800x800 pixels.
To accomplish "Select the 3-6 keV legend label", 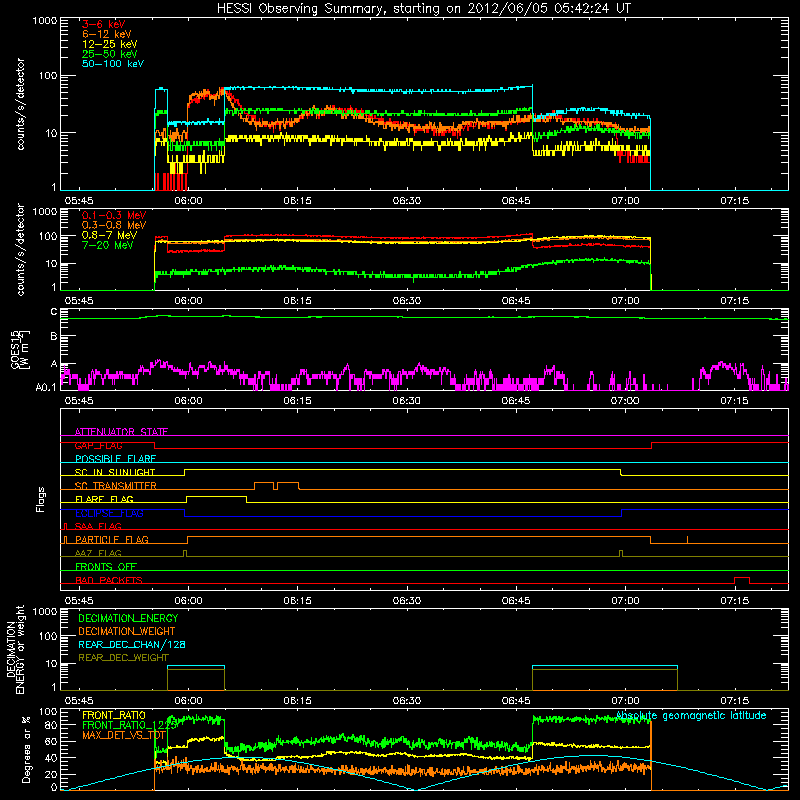I will pos(104,24).
